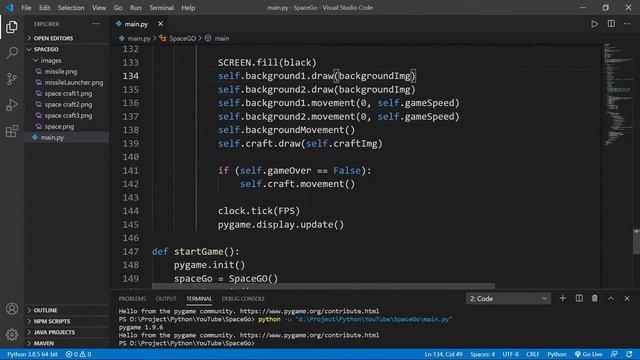Switch to the Terminal panel tab
Screen dimensions: 640x360
click(199, 299)
